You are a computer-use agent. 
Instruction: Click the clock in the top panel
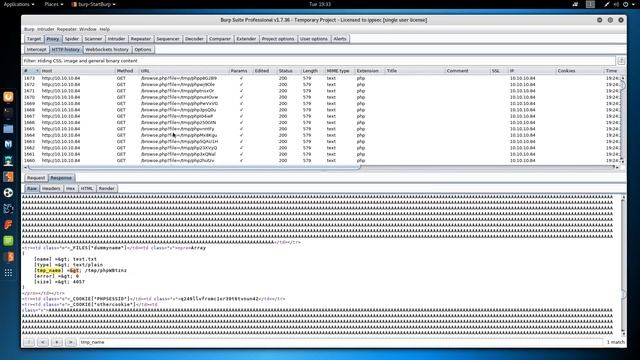tap(320, 4)
